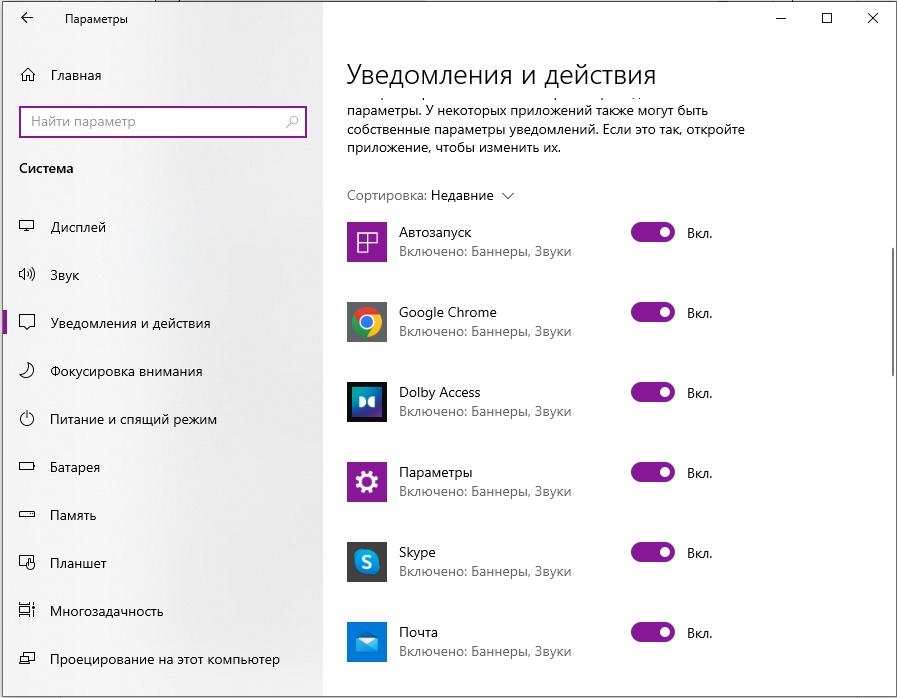897x698 pixels.
Task: Open Многозадачность settings
Action: (162, 611)
